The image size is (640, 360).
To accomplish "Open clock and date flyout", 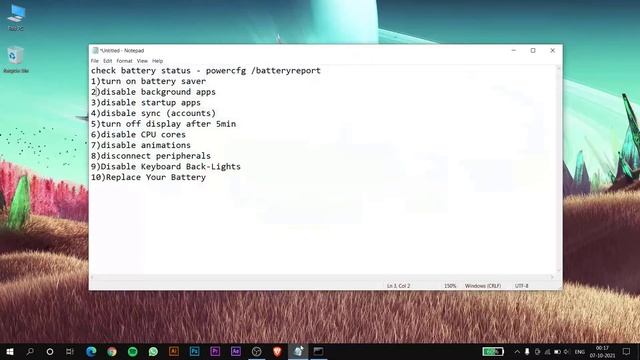I will [x=602, y=352].
